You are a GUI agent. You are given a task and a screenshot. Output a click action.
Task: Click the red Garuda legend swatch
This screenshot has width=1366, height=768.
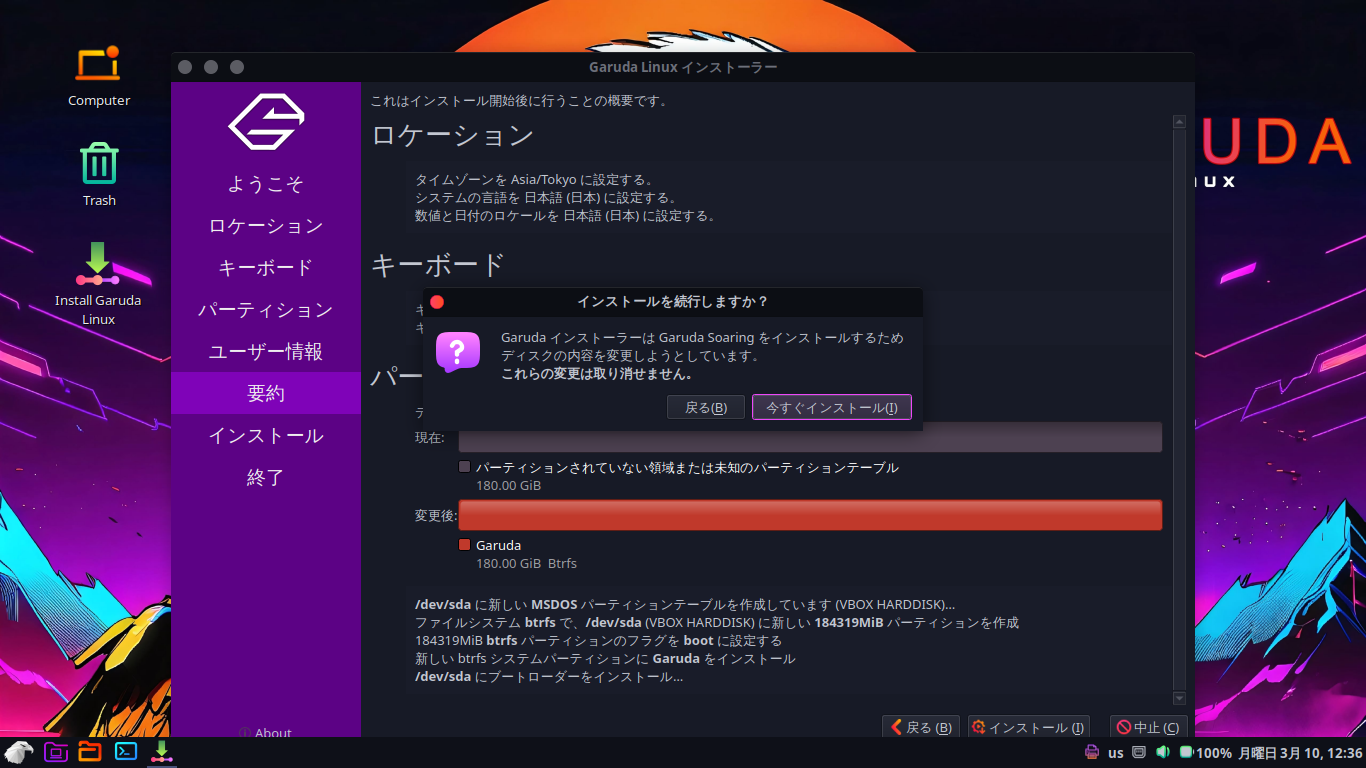pyautogui.click(x=464, y=545)
